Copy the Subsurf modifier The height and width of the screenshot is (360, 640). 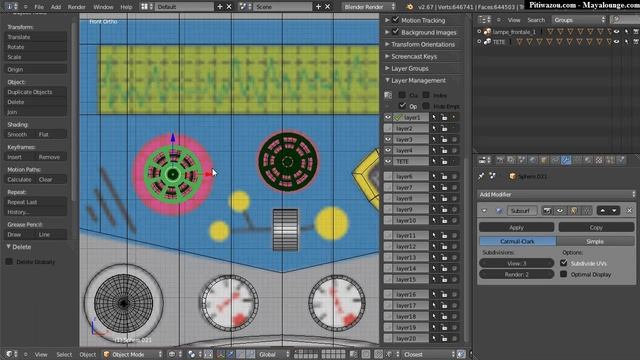[x=596, y=227]
